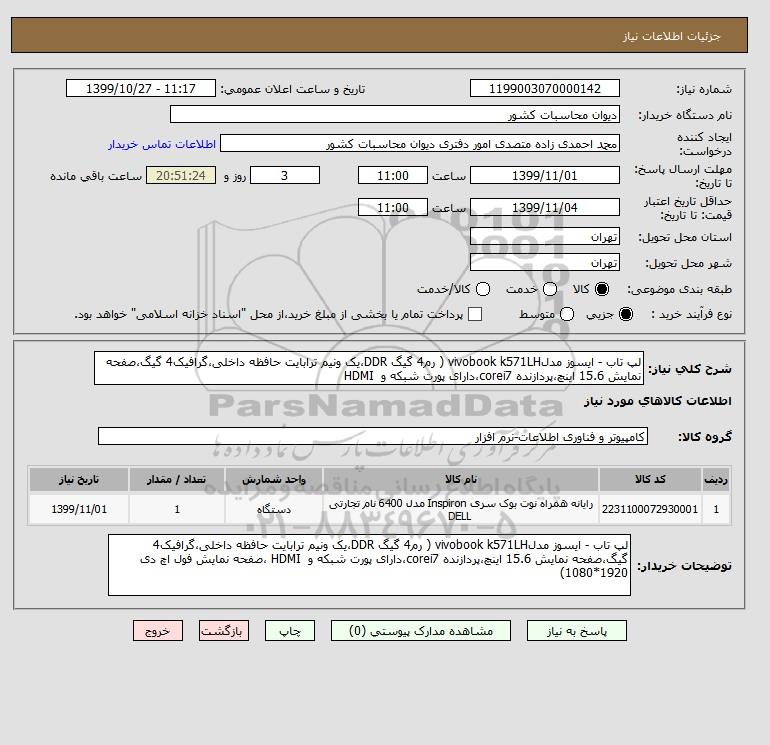Click the need number field 1199003070000142
This screenshot has width=770, height=745.
click(x=545, y=88)
